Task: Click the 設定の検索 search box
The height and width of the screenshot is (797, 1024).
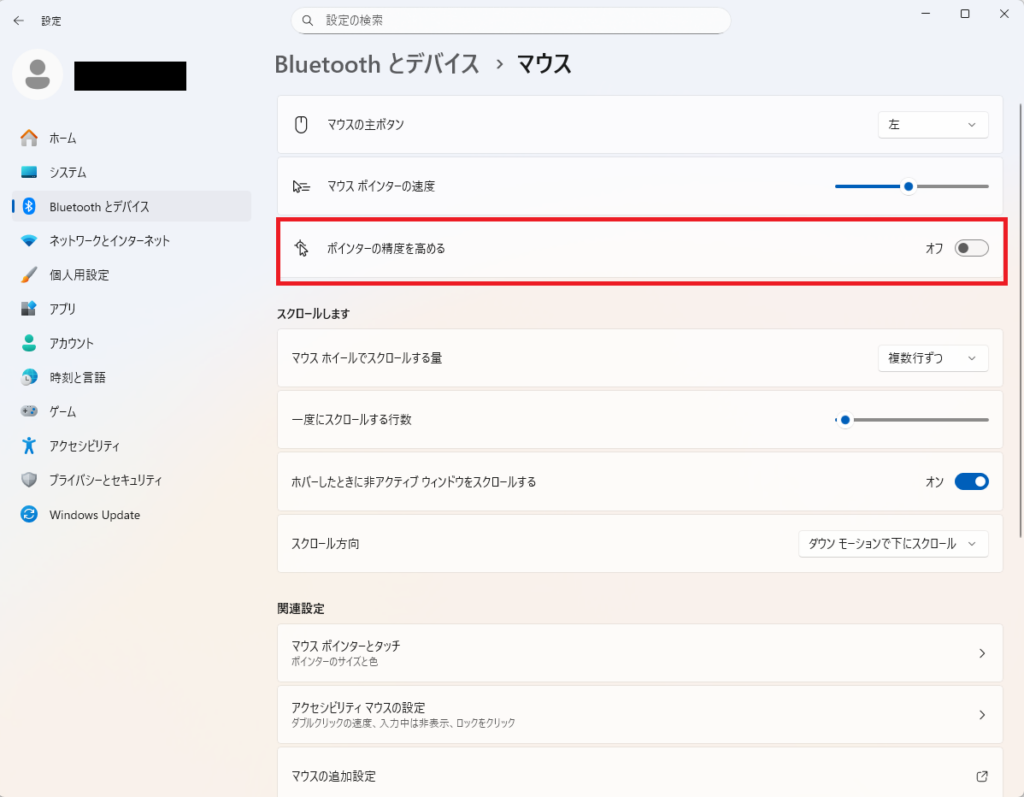Action: (510, 20)
